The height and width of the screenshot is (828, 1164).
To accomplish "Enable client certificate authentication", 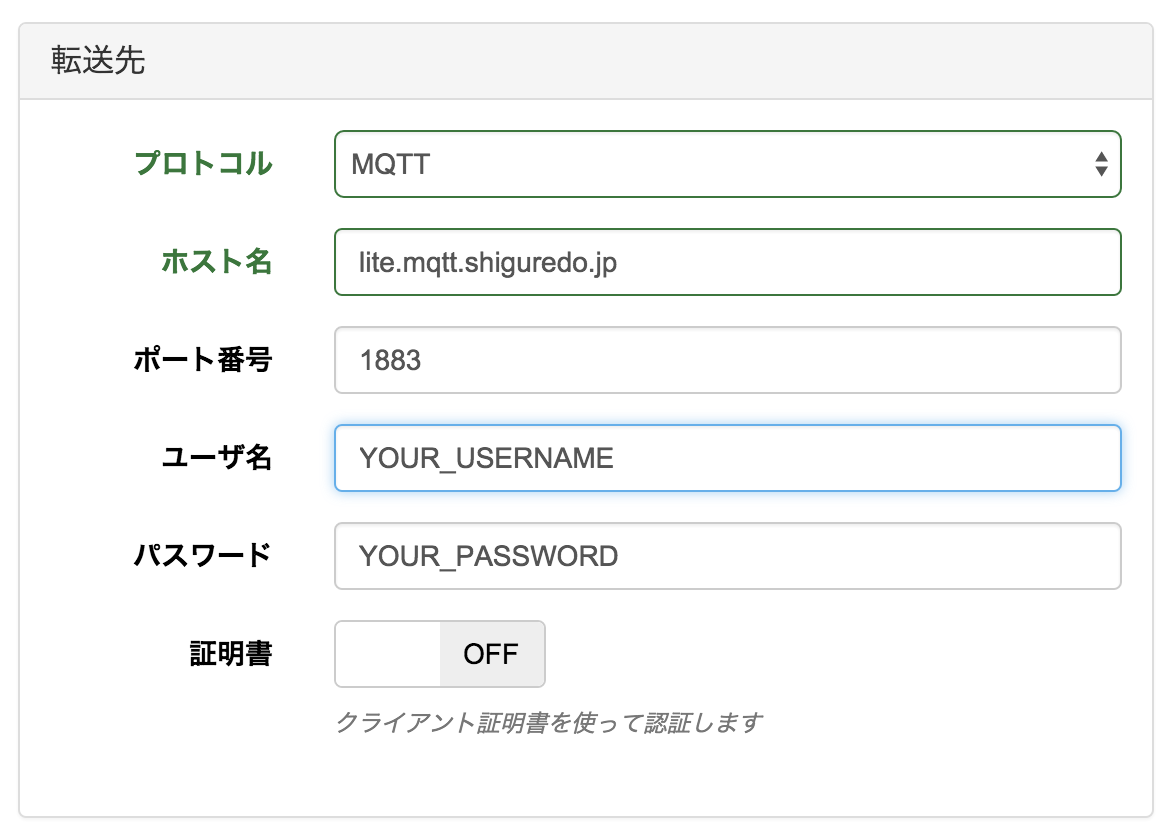I will pos(440,654).
